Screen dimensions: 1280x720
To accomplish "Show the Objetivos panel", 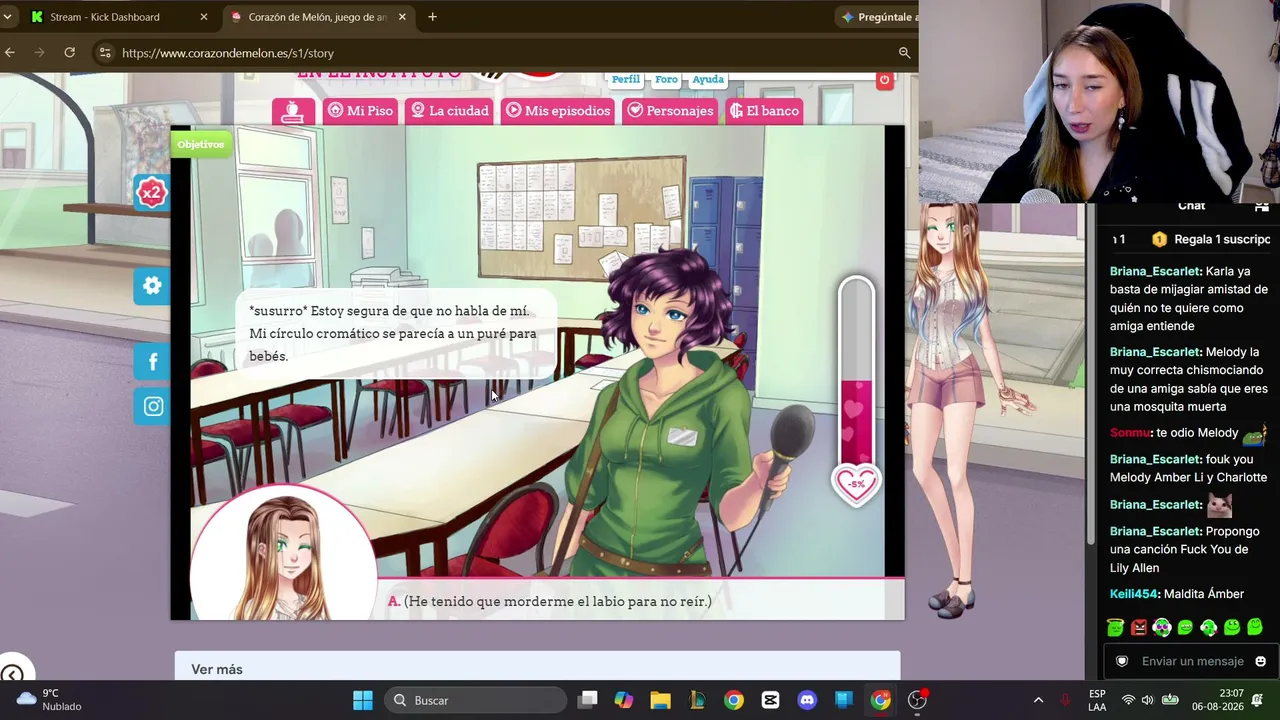I will (x=201, y=144).
